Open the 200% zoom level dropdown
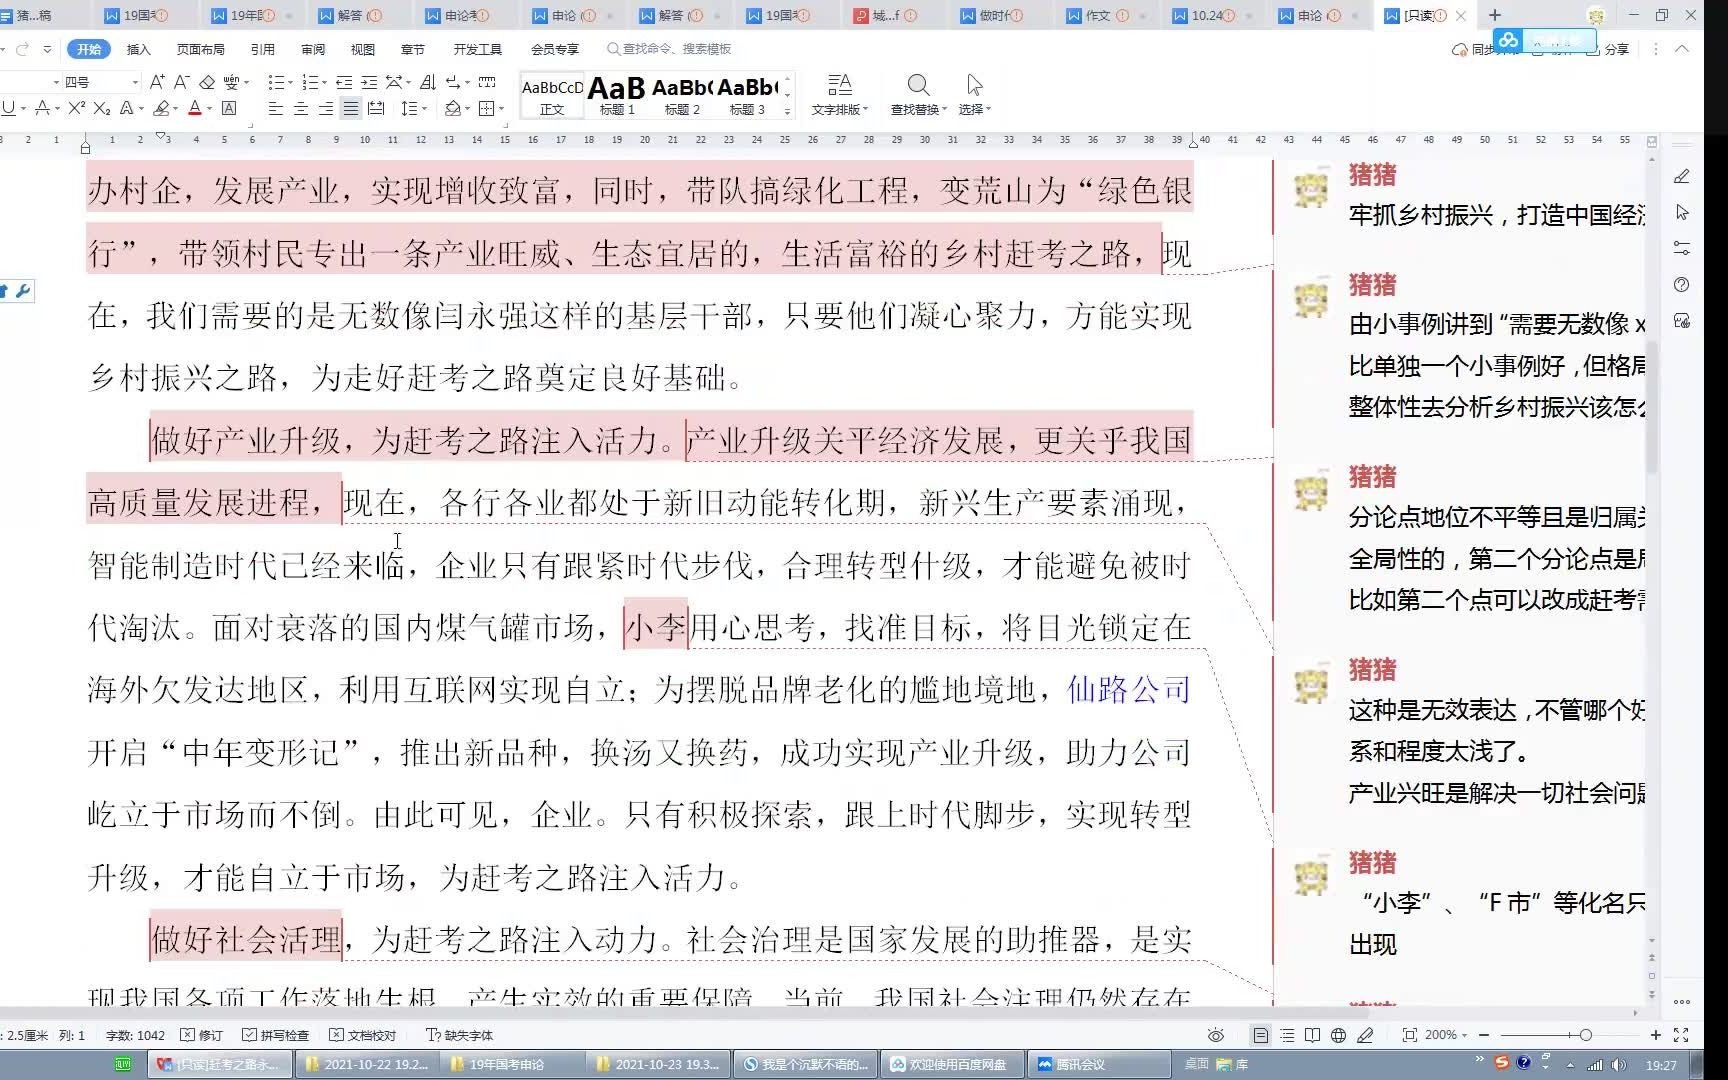 1446,1035
